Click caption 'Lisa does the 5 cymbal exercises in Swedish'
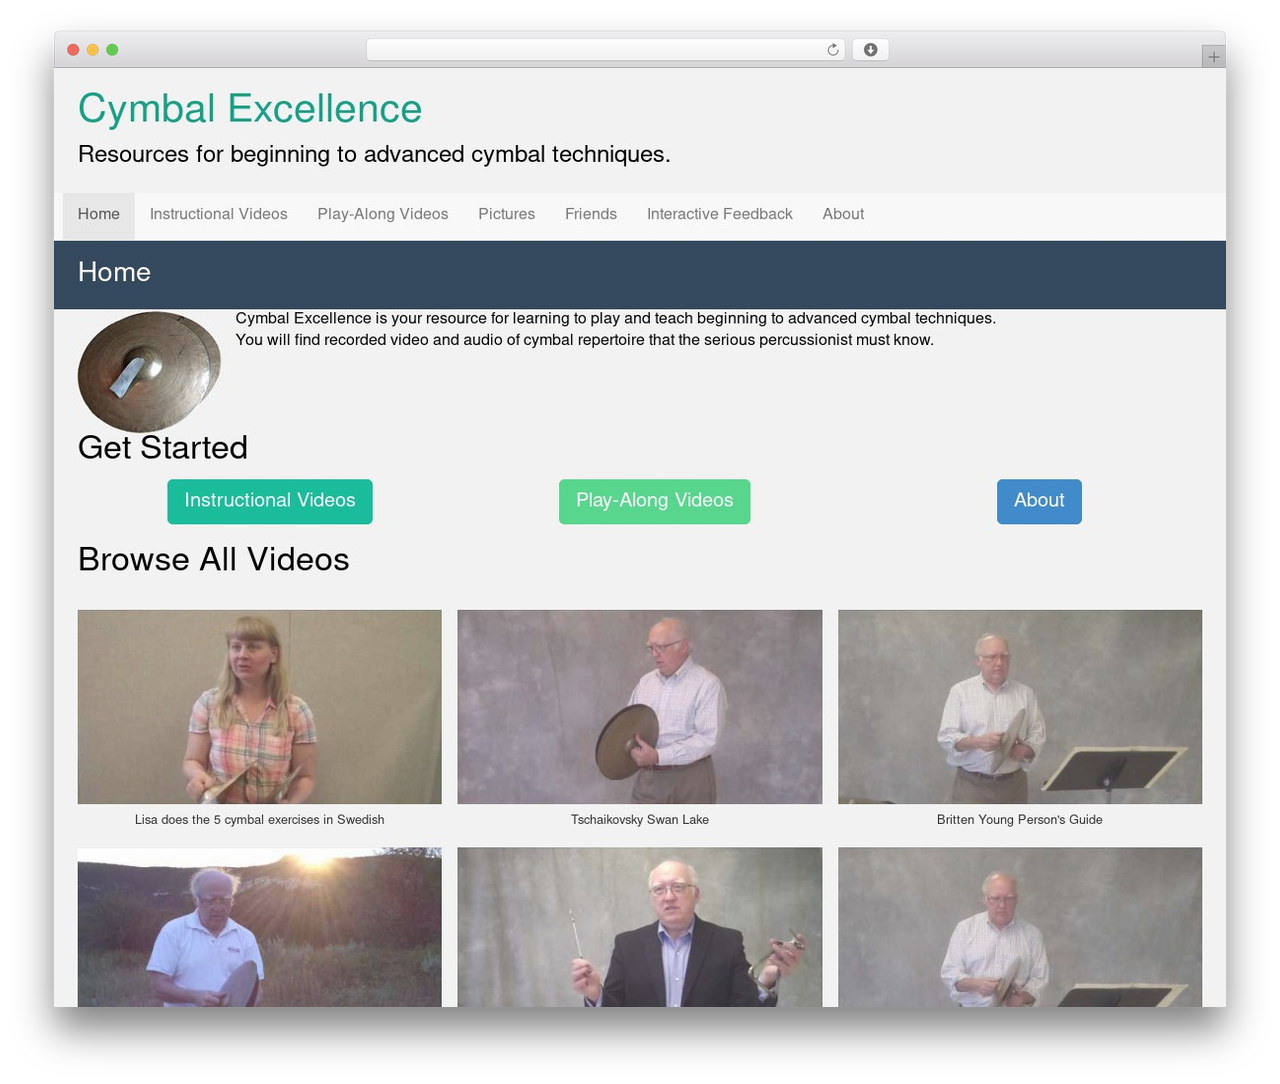The image size is (1280, 1084). 260,820
